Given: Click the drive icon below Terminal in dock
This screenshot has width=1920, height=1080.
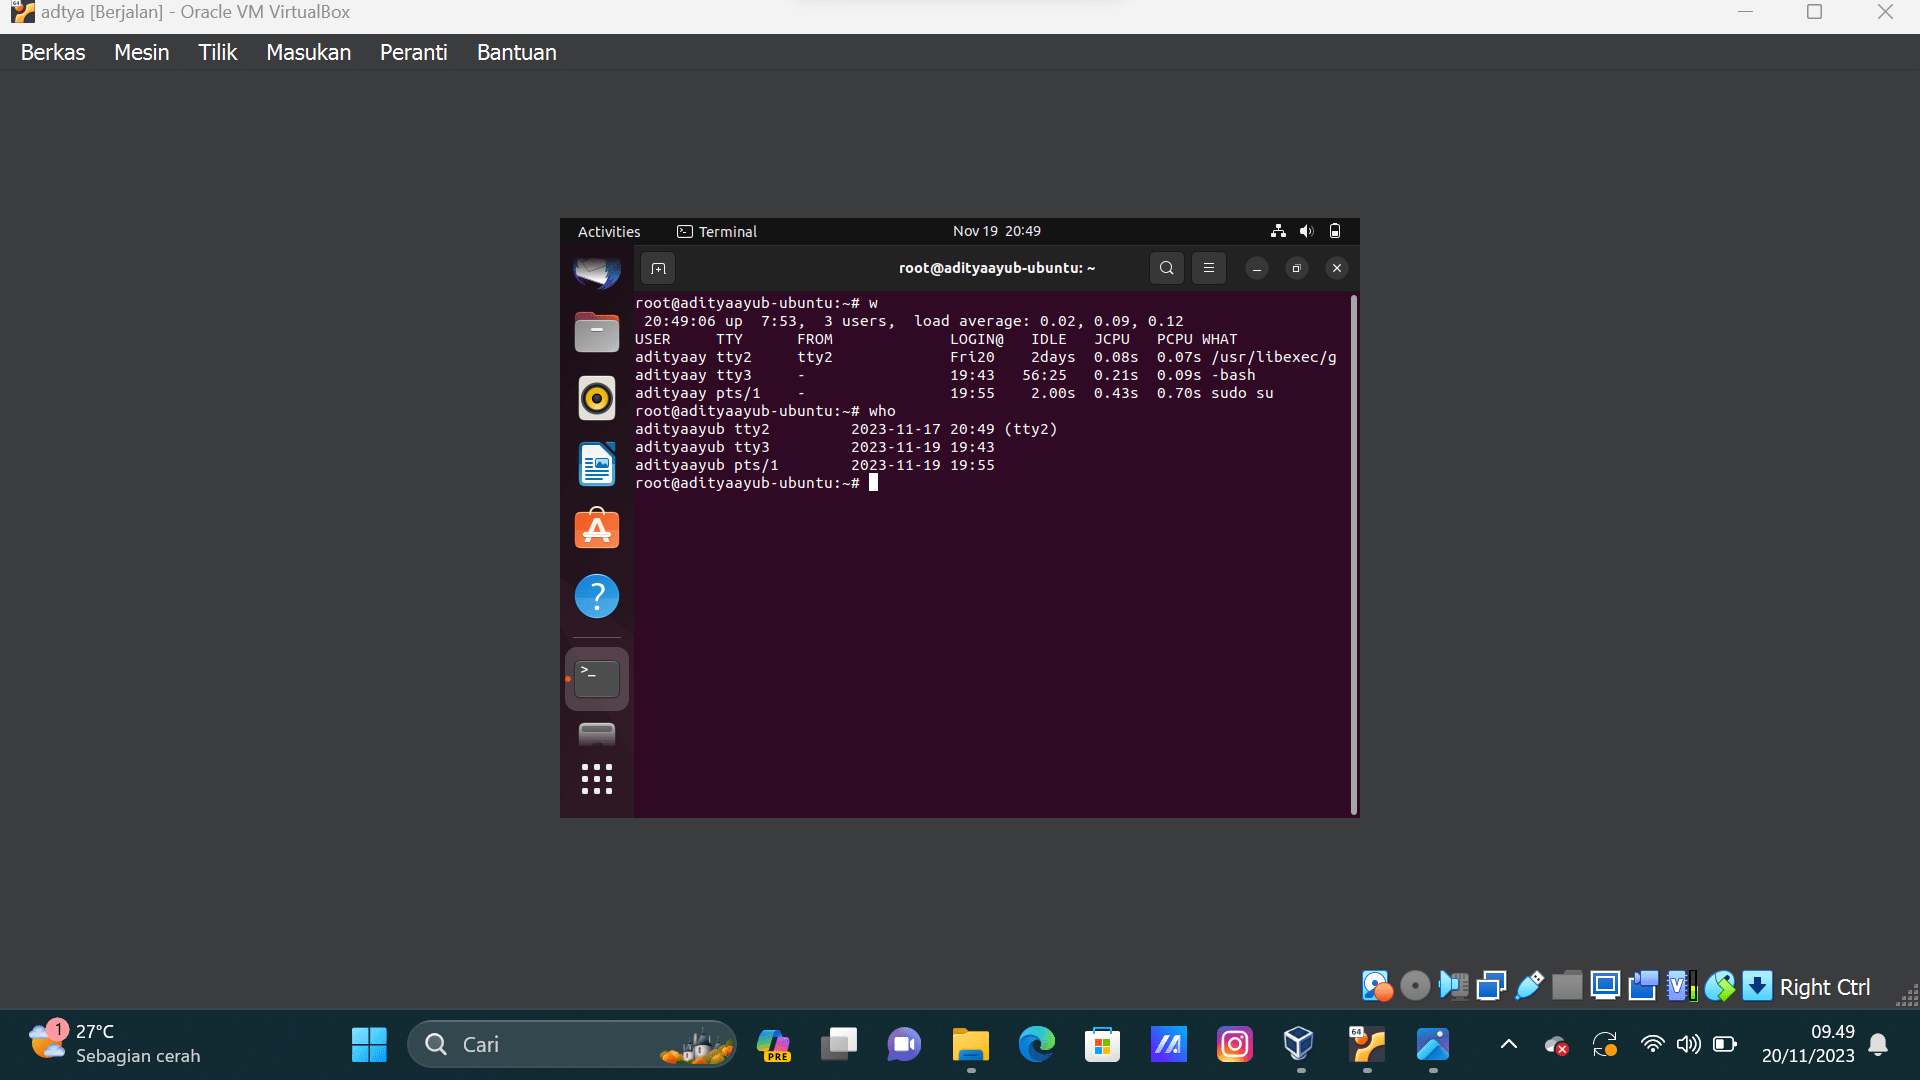Looking at the screenshot, I should point(597,735).
